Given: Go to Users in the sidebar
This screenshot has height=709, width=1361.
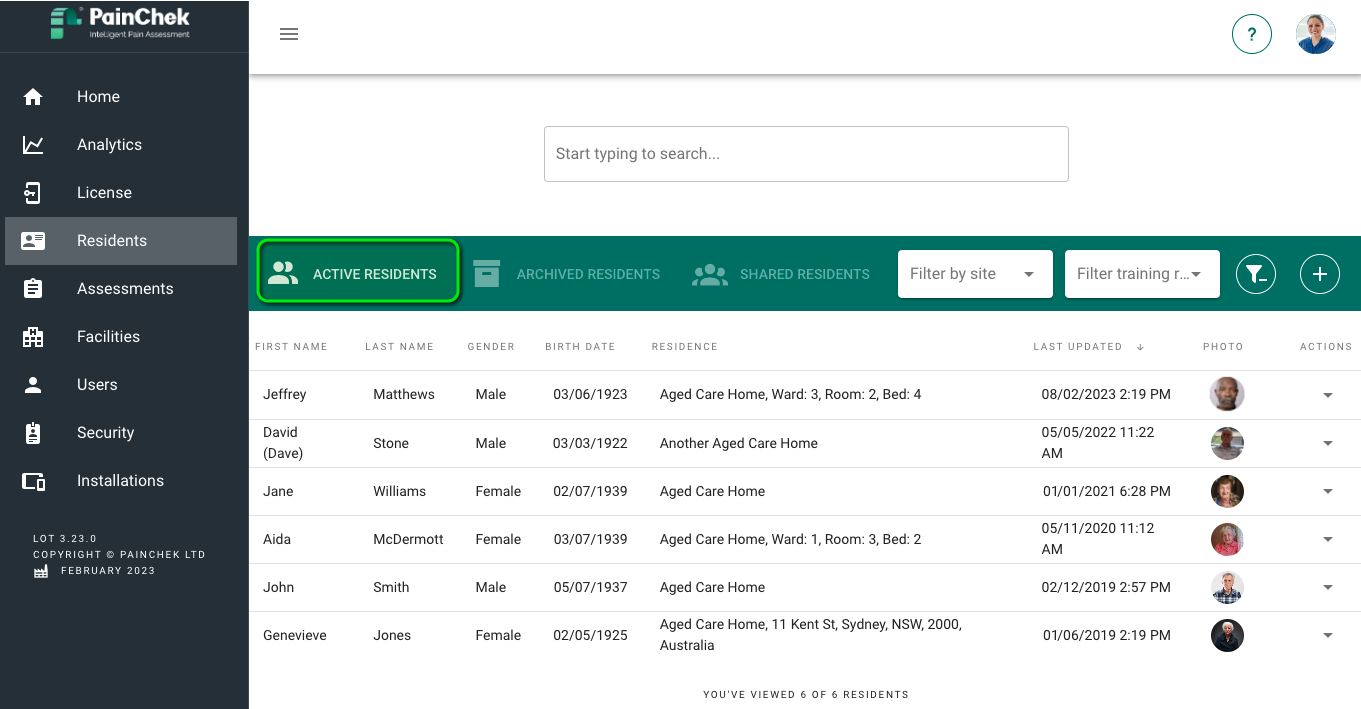Looking at the screenshot, I should click(121, 385).
